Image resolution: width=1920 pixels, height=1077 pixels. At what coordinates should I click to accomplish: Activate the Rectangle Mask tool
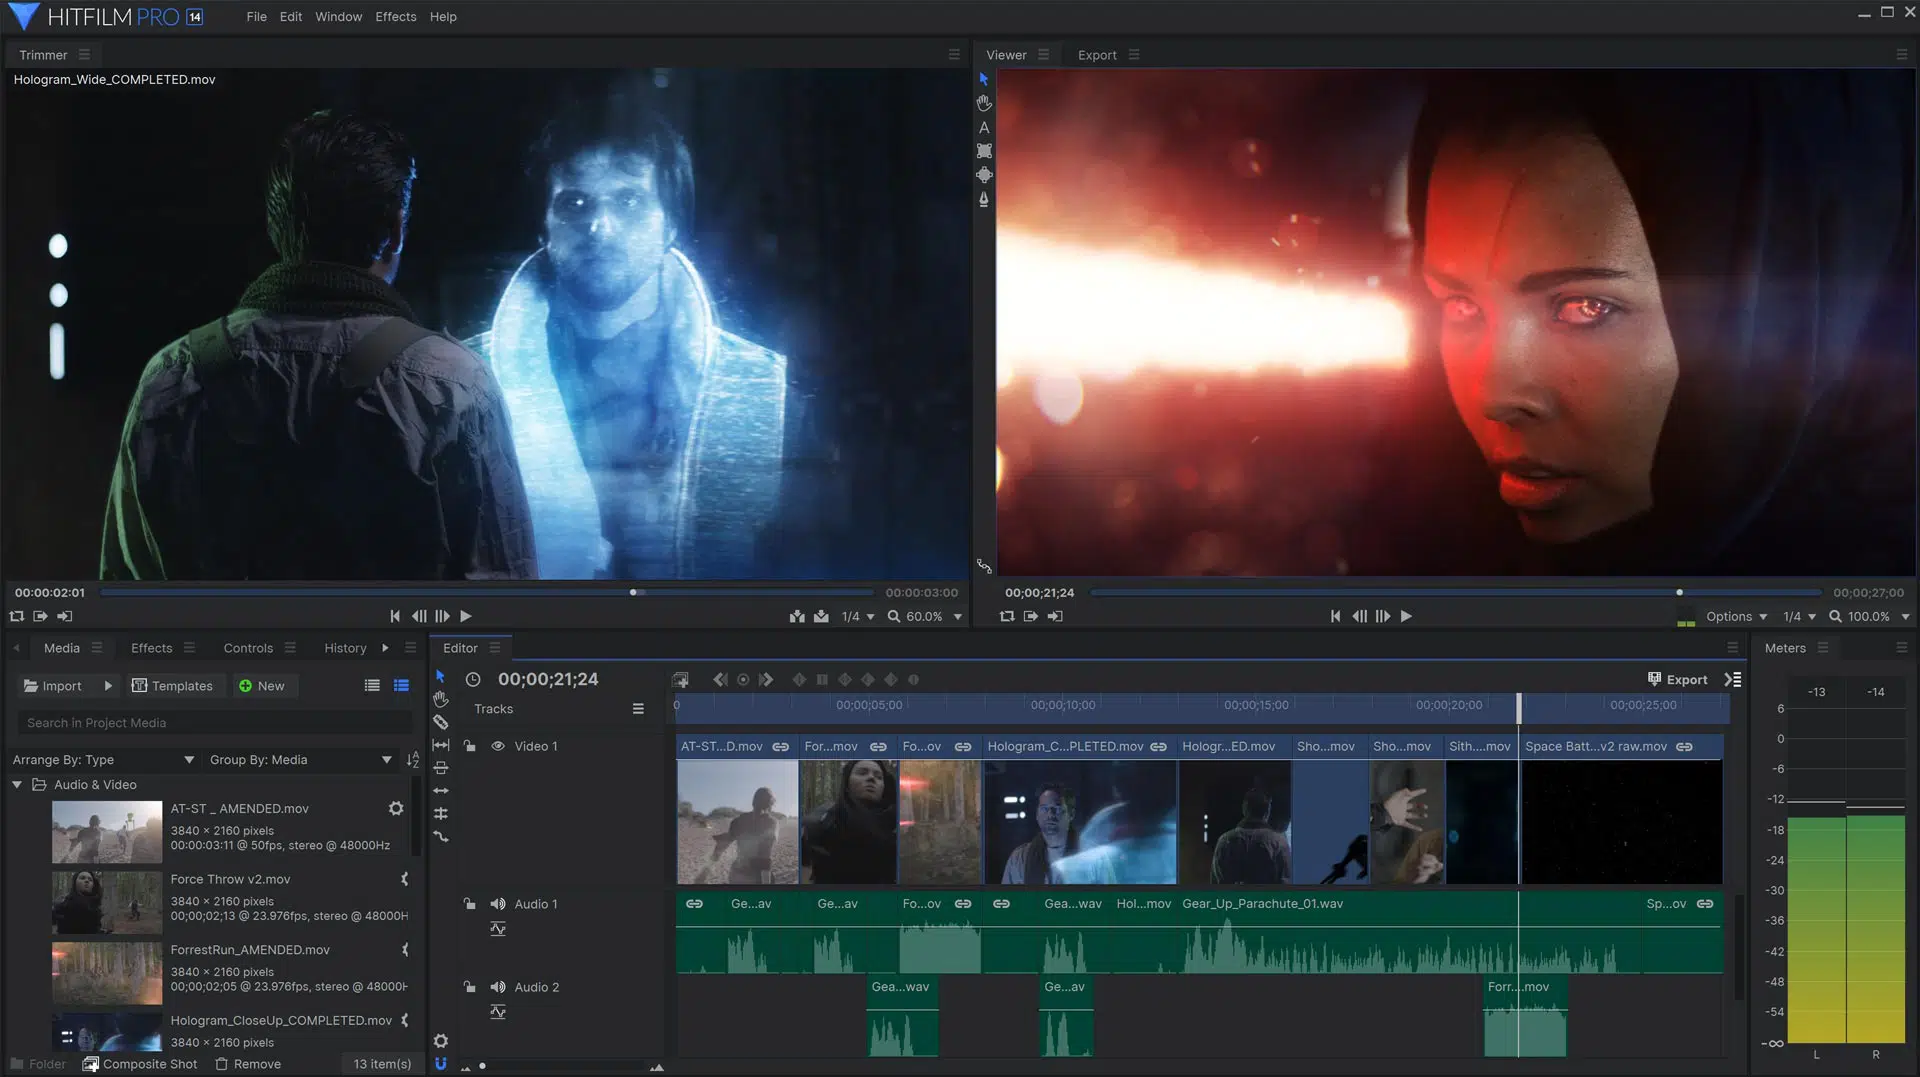tap(983, 151)
